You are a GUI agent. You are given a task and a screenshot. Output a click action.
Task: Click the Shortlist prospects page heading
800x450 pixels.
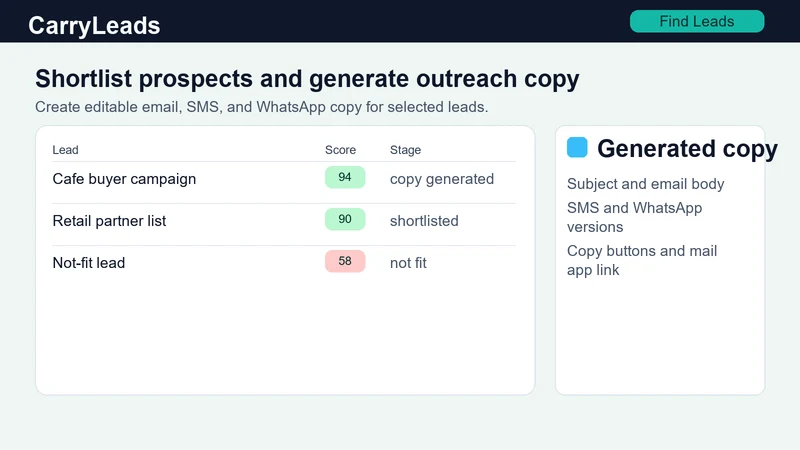[x=307, y=79]
